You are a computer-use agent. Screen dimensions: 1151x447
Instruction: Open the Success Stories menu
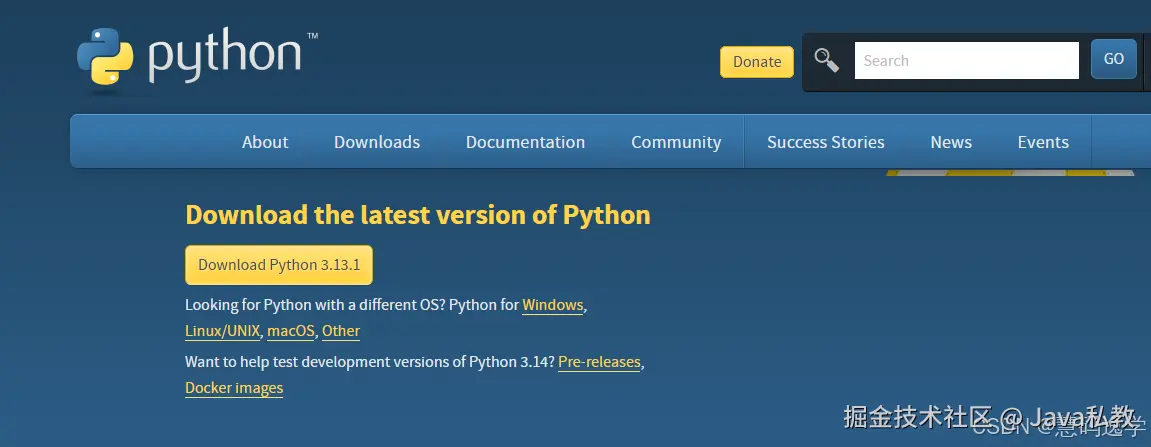pyautogui.click(x=825, y=142)
